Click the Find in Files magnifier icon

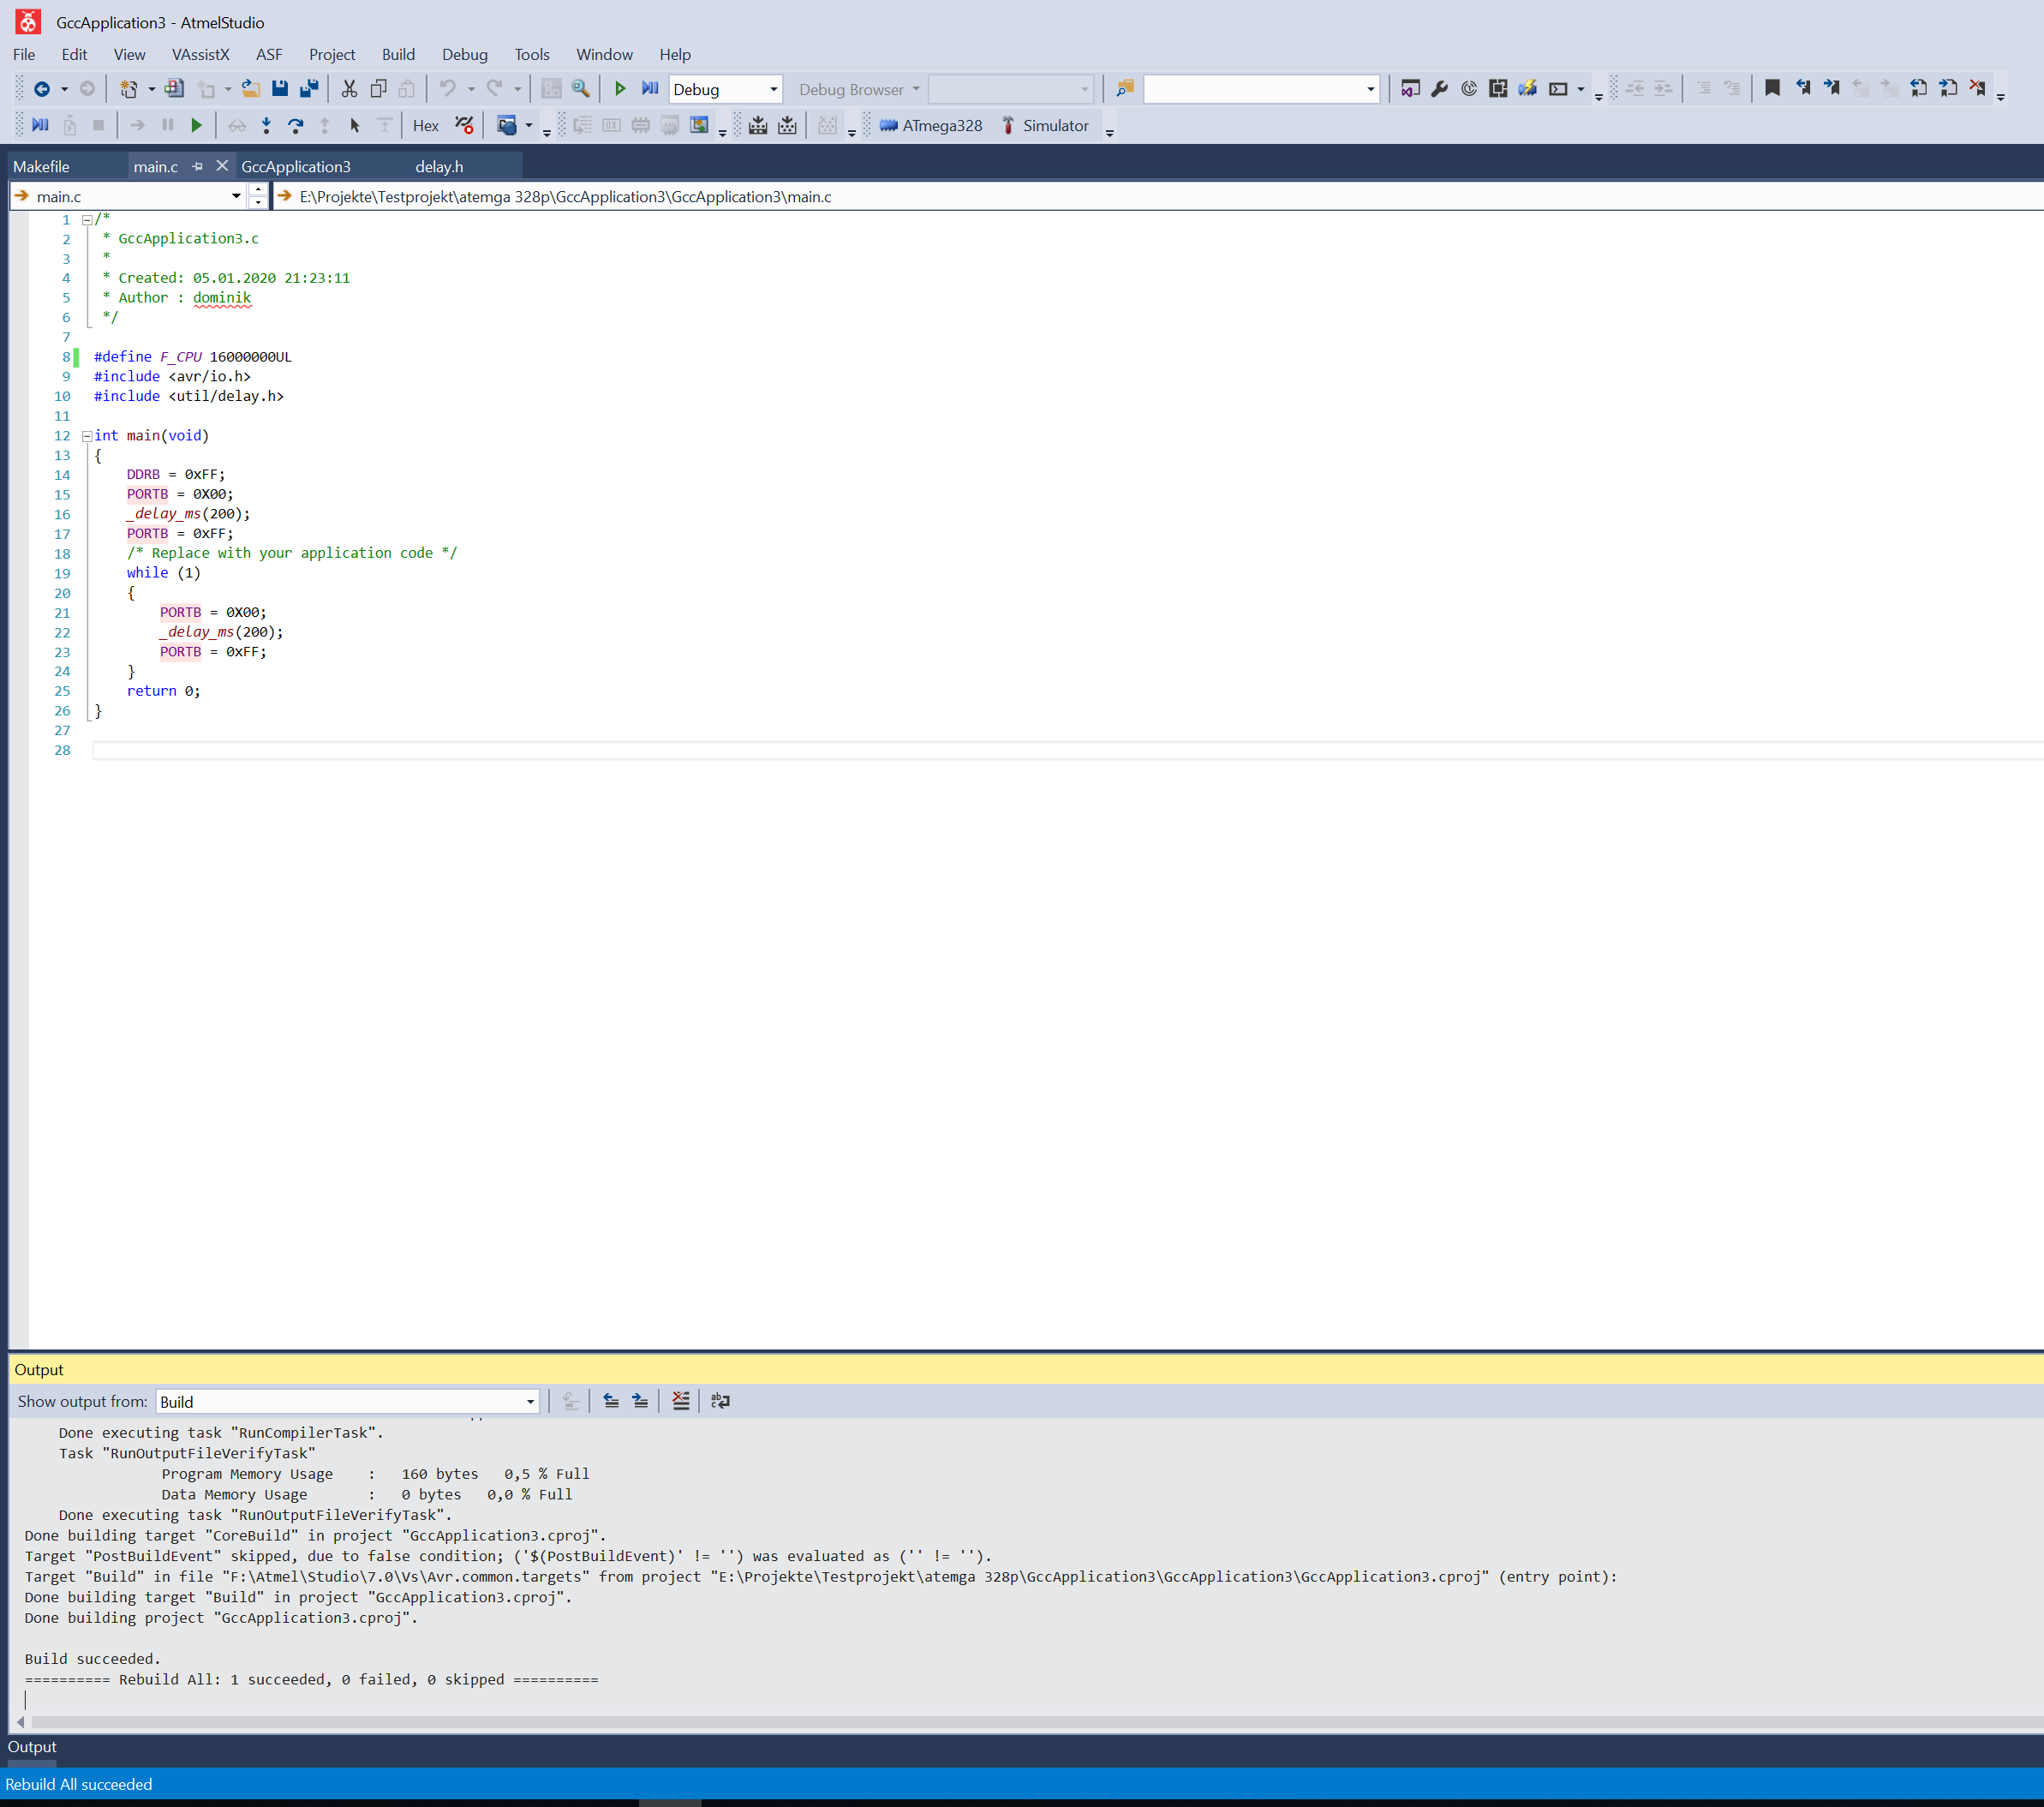point(580,89)
